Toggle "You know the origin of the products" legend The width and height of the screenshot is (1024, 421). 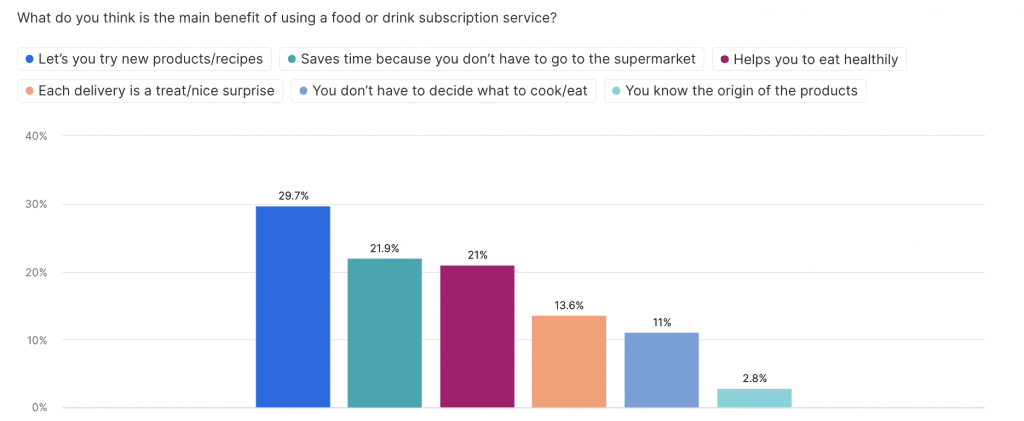[735, 91]
